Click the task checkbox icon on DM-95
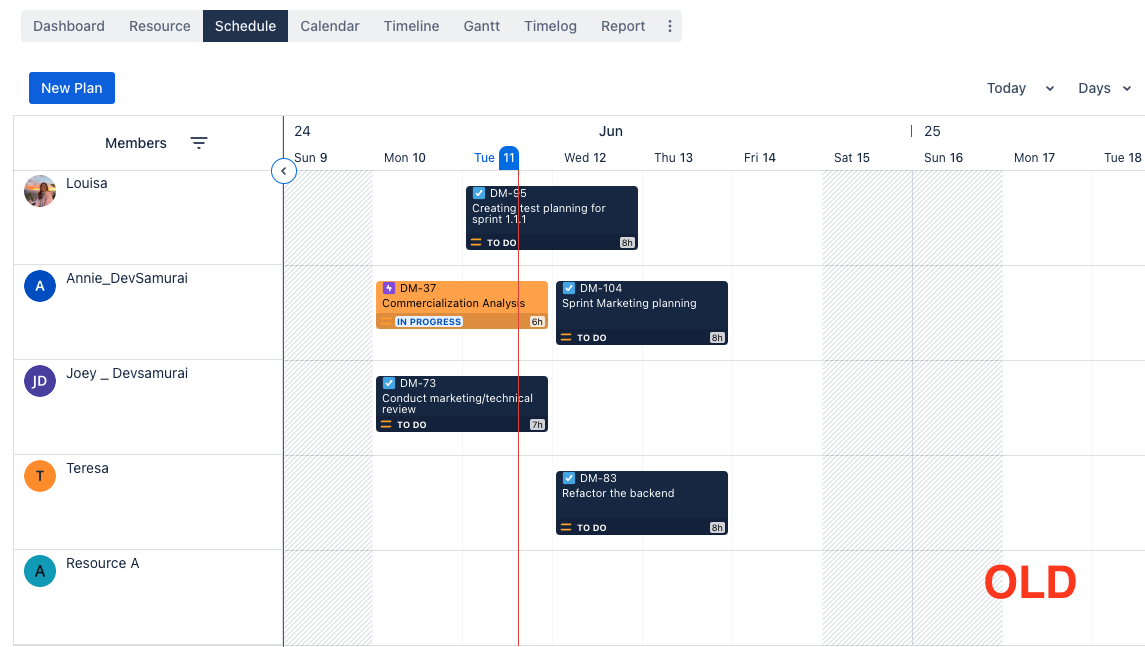This screenshot has height=647, width=1145. 479,193
